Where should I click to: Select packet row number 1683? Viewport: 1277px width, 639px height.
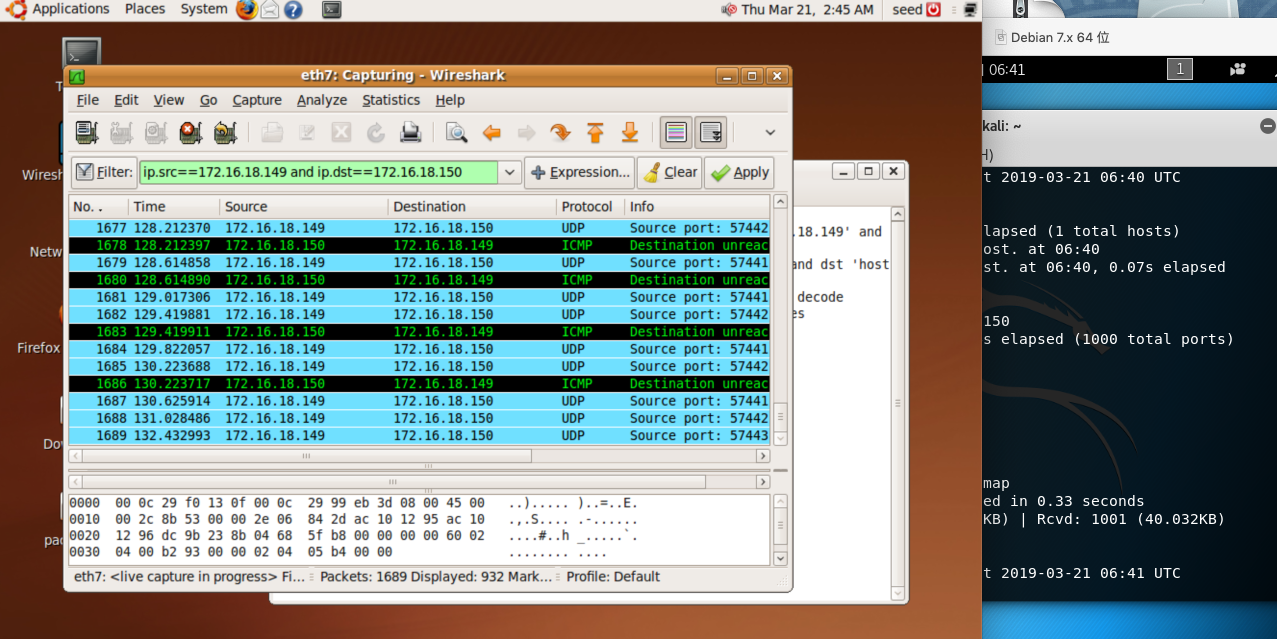click(419, 332)
